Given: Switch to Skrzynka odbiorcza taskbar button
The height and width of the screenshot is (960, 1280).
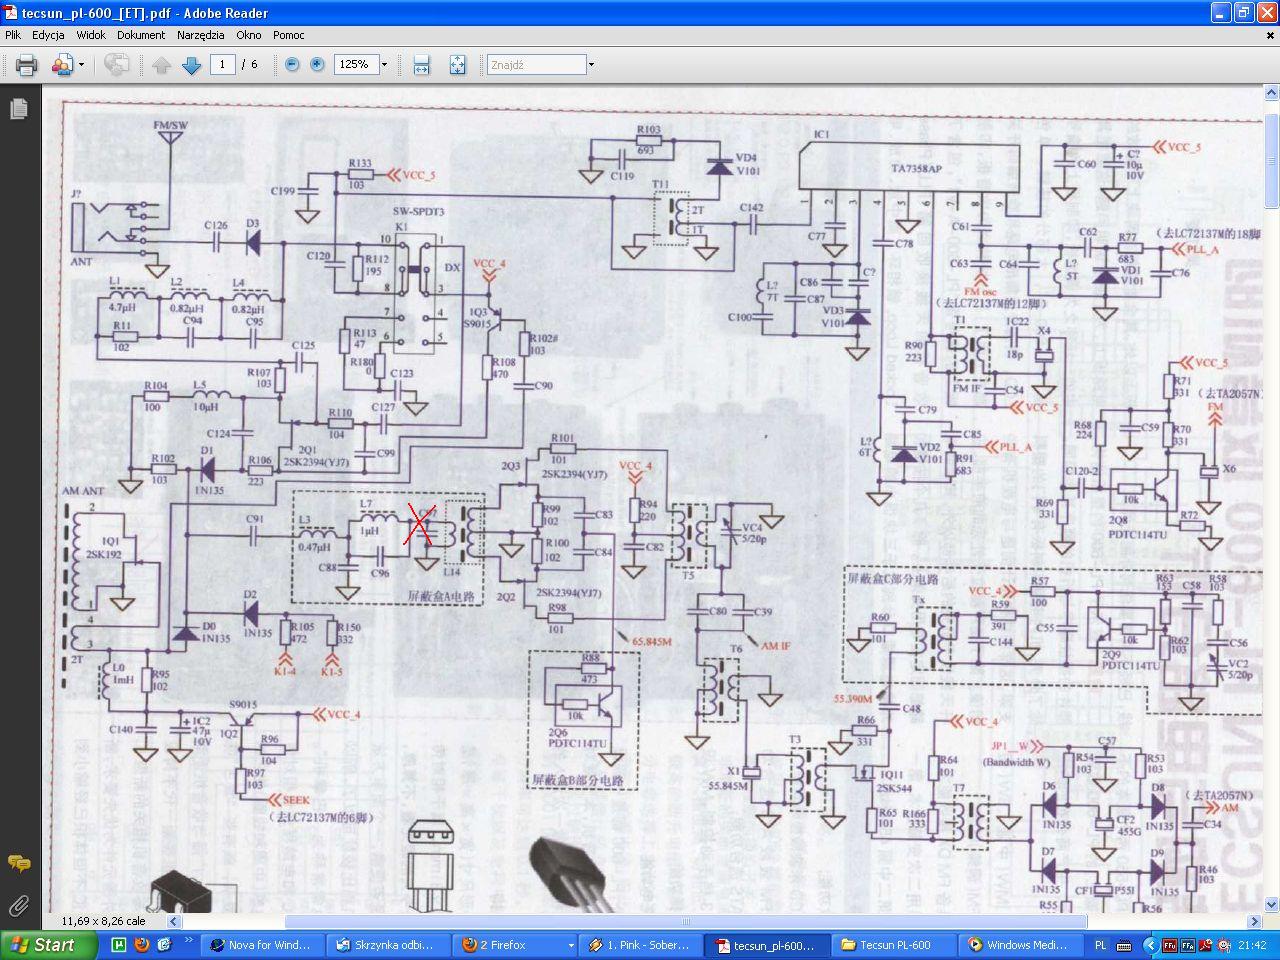Looking at the screenshot, I should click(x=388, y=945).
